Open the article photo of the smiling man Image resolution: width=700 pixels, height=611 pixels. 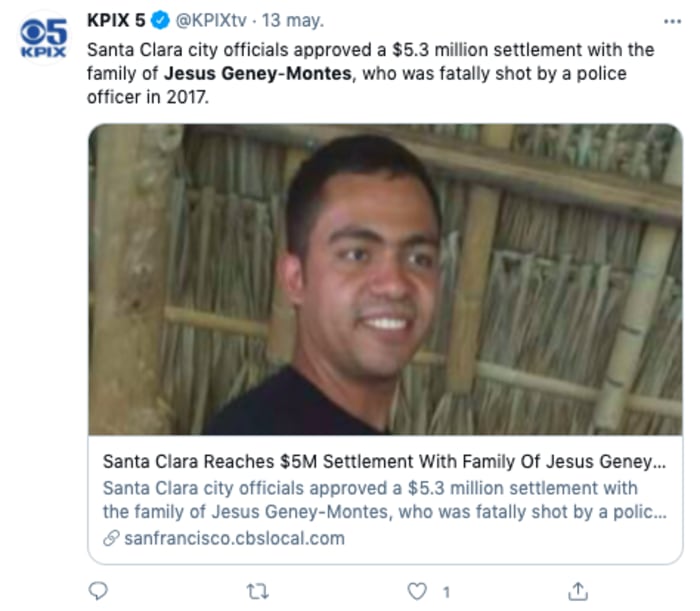pos(385,279)
